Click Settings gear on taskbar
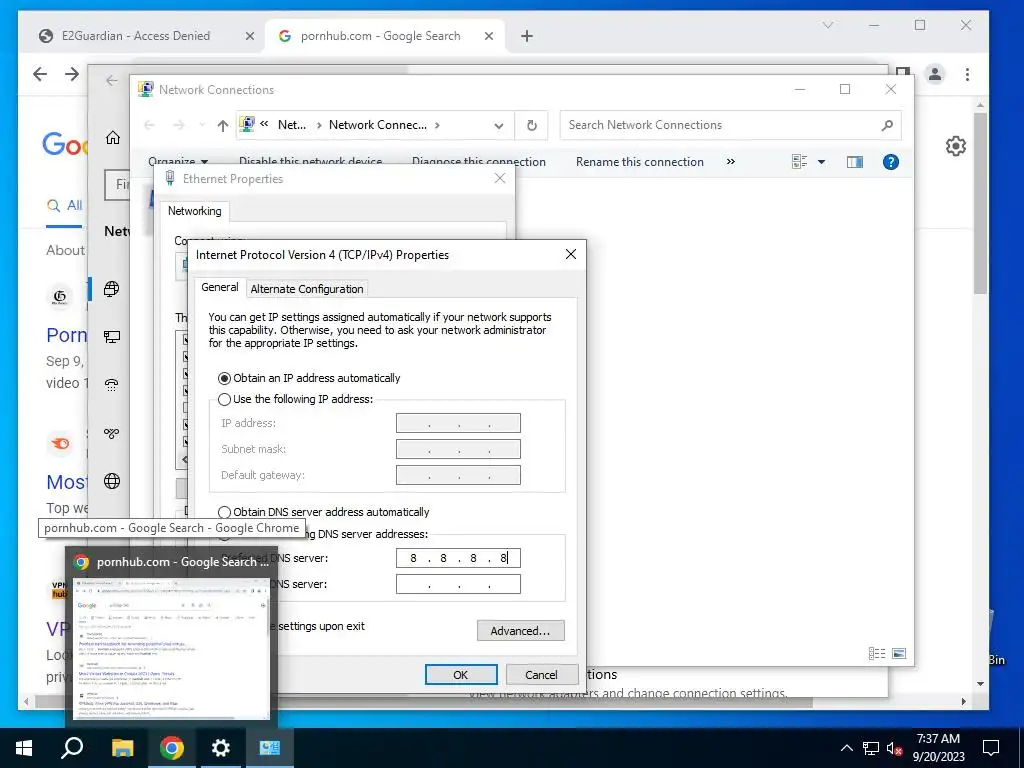This screenshot has height=768, width=1024. (x=221, y=748)
